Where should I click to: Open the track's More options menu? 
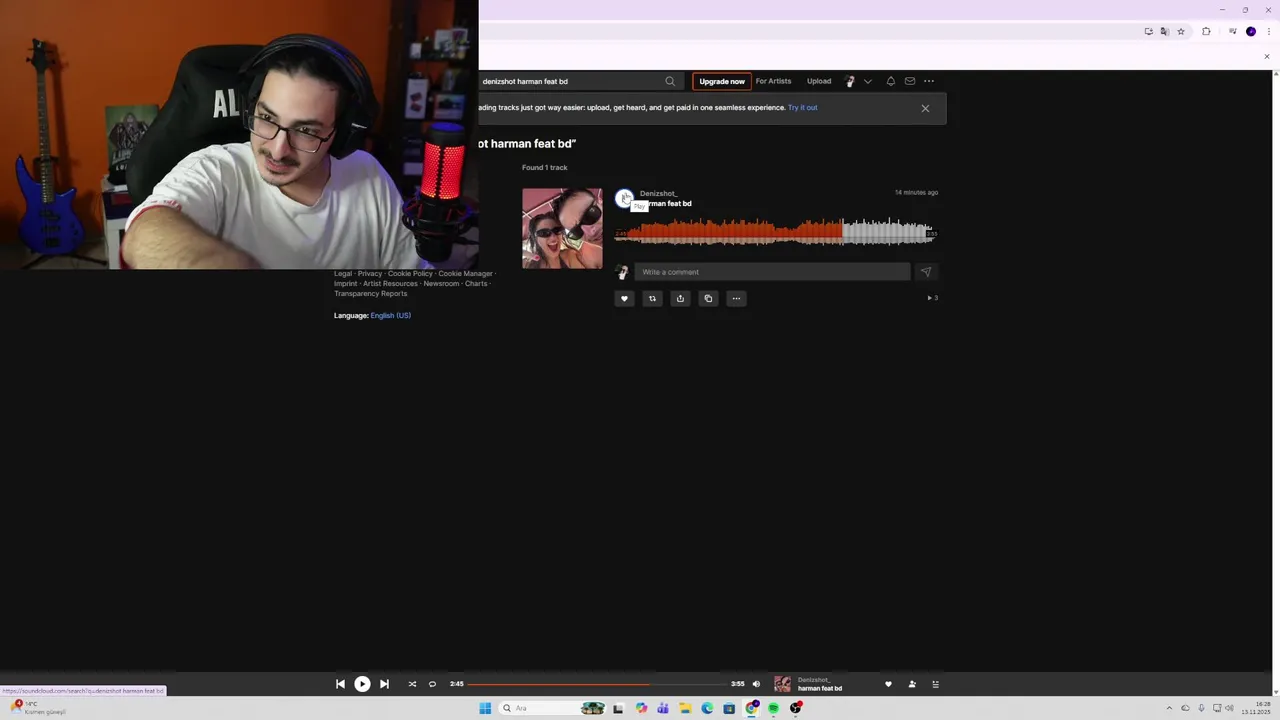(x=736, y=298)
